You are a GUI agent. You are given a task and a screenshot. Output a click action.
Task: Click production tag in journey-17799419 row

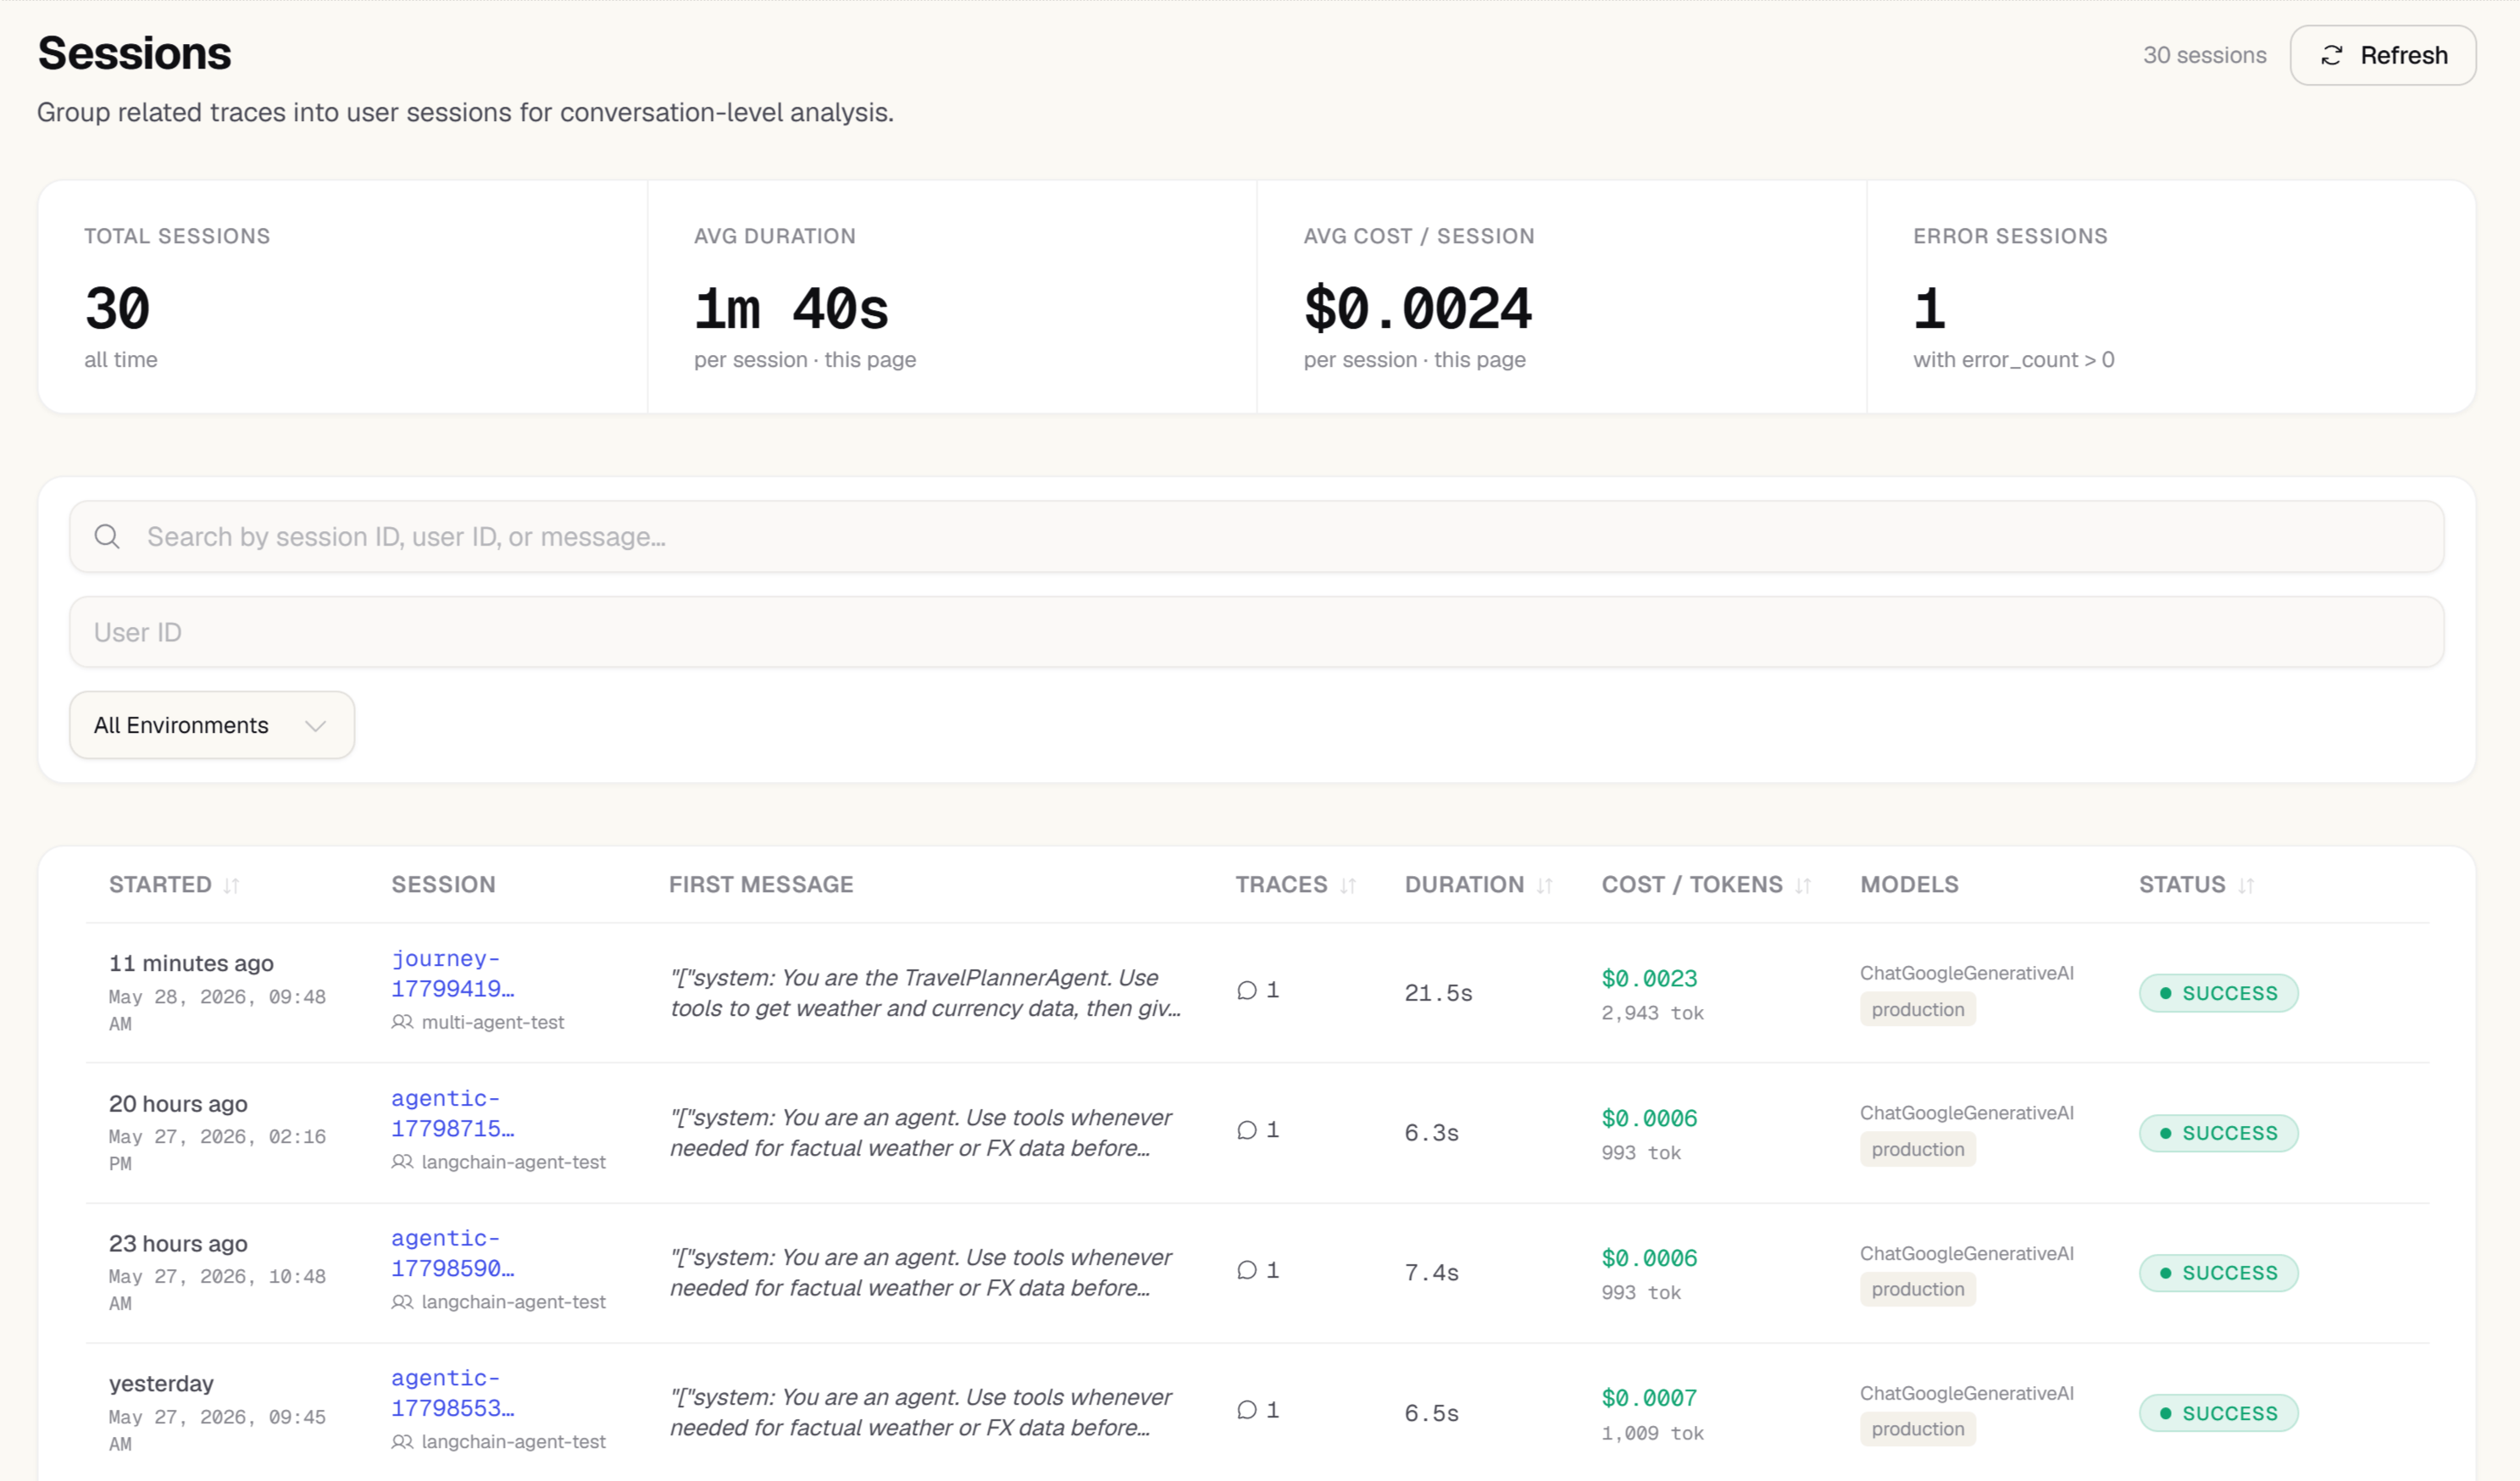1917,1010
